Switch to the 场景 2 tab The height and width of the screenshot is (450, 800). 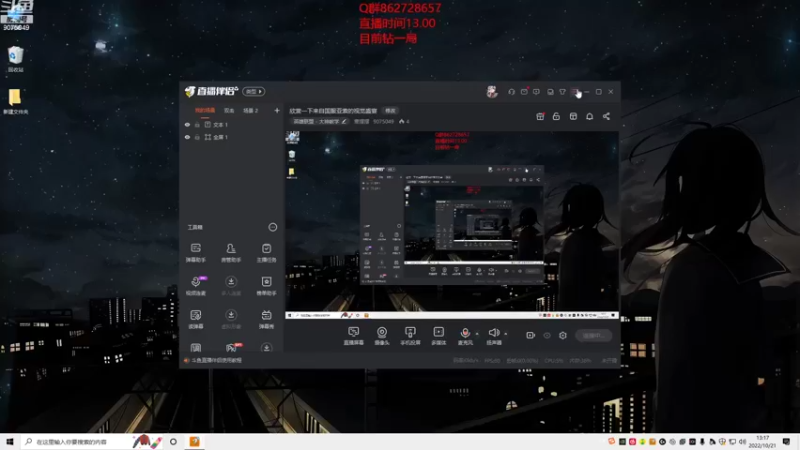coord(251,110)
